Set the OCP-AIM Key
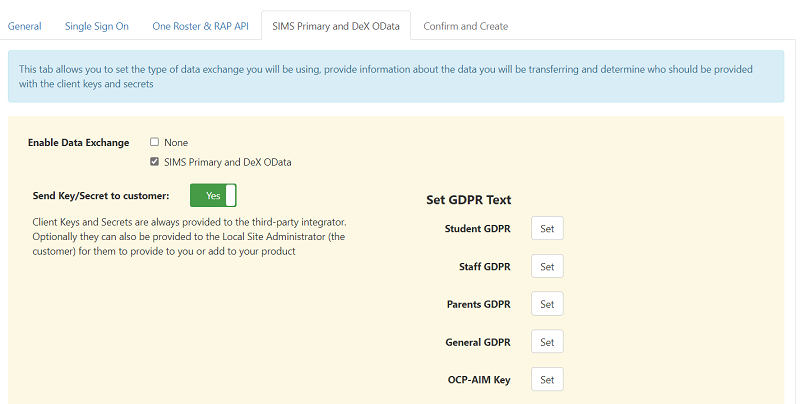 click(547, 380)
